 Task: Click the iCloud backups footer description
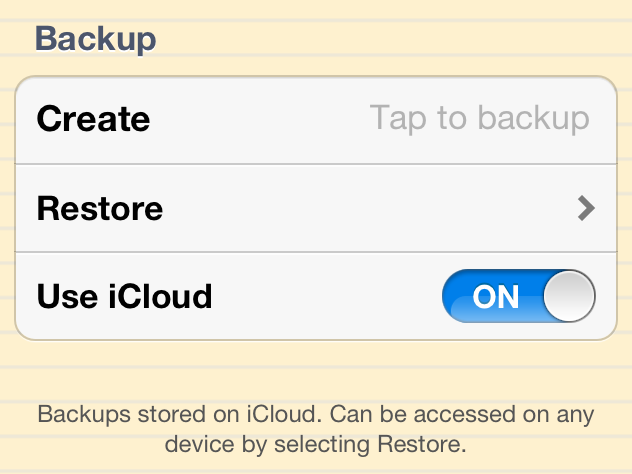pyautogui.click(x=316, y=427)
